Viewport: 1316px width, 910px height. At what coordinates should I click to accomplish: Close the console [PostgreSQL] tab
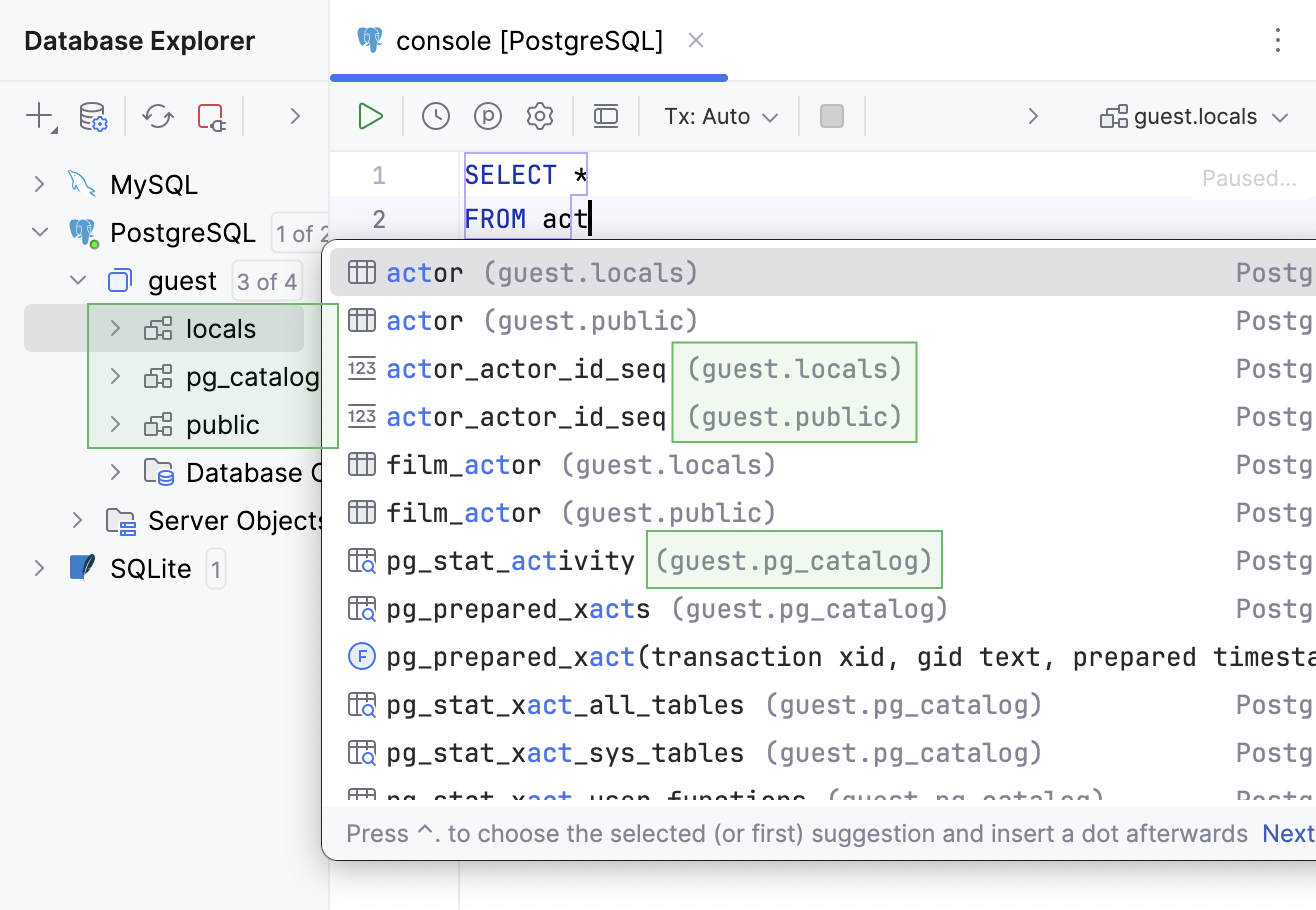696,41
